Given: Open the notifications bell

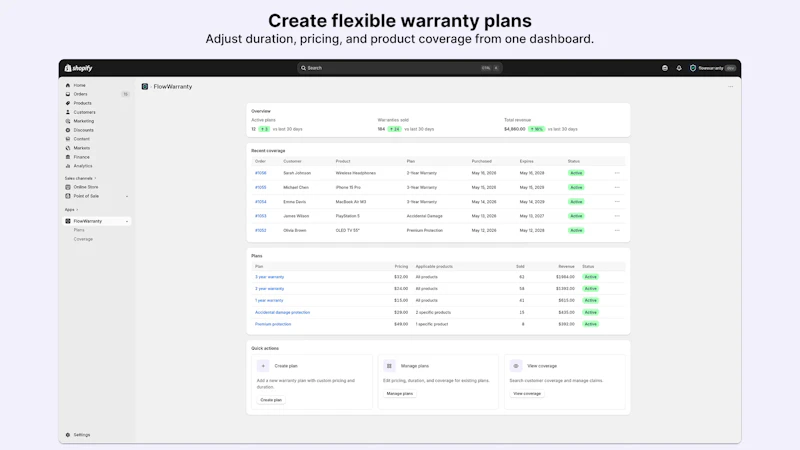Looking at the screenshot, I should click(679, 68).
